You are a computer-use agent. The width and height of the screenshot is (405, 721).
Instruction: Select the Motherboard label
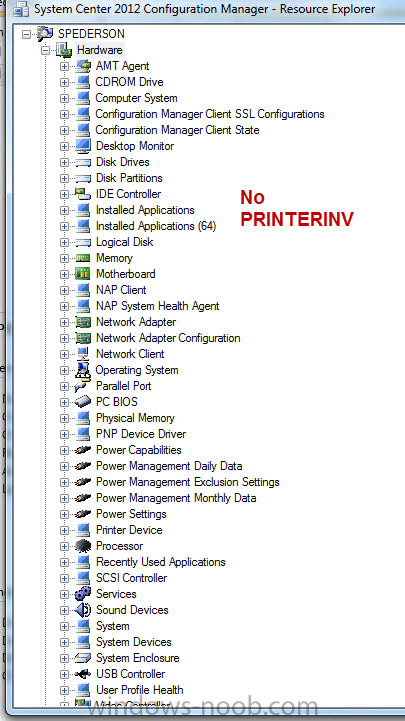coord(125,274)
